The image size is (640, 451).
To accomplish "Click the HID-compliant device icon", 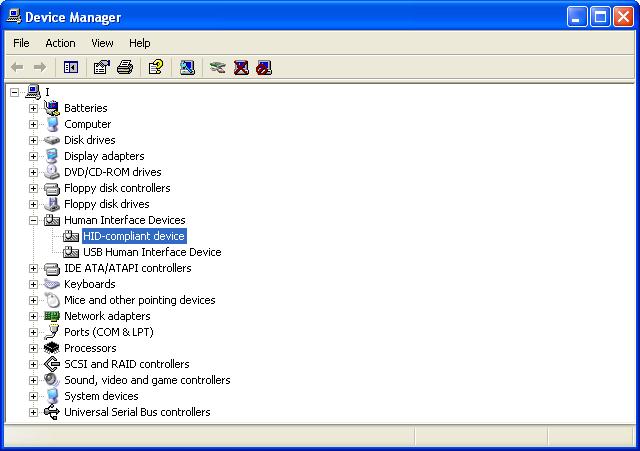I will pyautogui.click(x=71, y=236).
